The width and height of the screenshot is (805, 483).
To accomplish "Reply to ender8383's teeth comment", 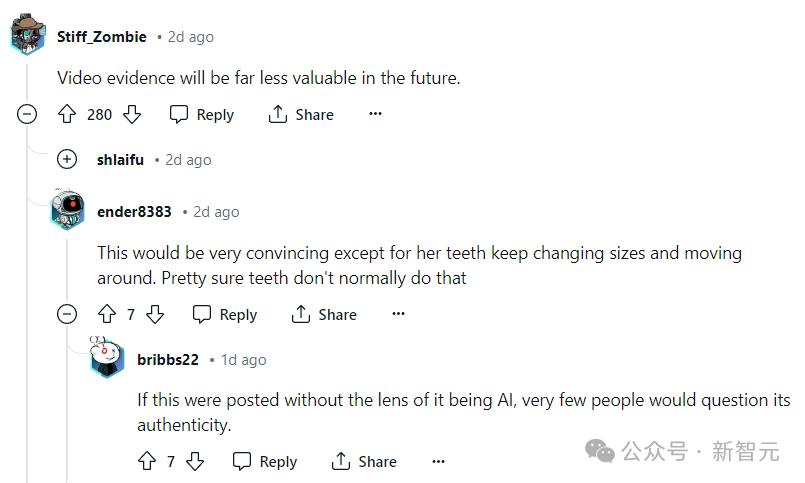I will pyautogui.click(x=225, y=314).
